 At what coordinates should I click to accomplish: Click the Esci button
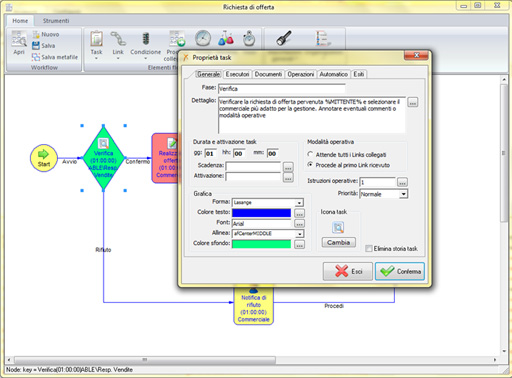(x=348, y=271)
